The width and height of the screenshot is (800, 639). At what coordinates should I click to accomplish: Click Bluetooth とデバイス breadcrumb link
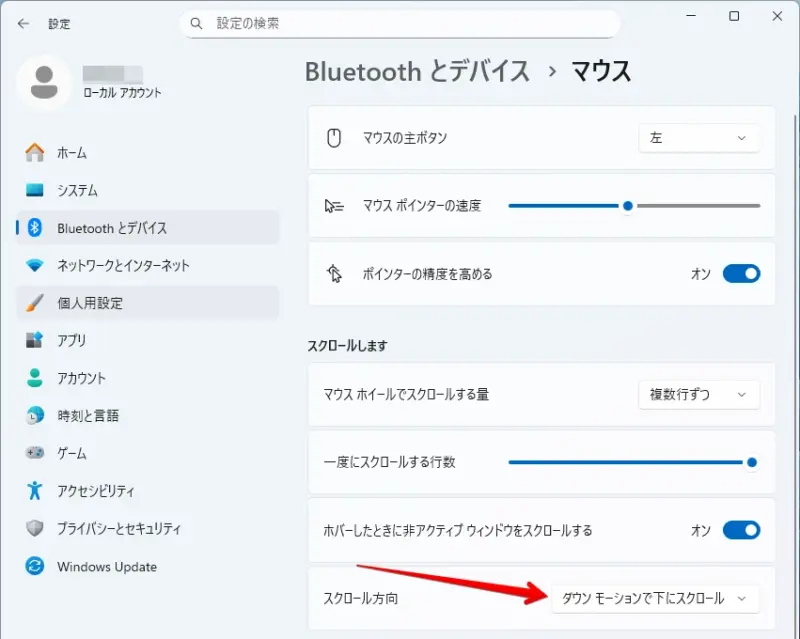tap(417, 71)
